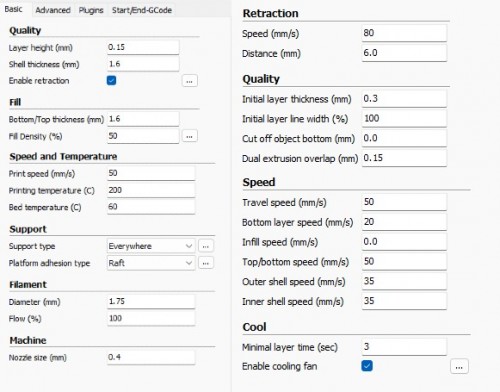Expand the Support type dropdown
The width and height of the screenshot is (500, 392).
tap(151, 246)
